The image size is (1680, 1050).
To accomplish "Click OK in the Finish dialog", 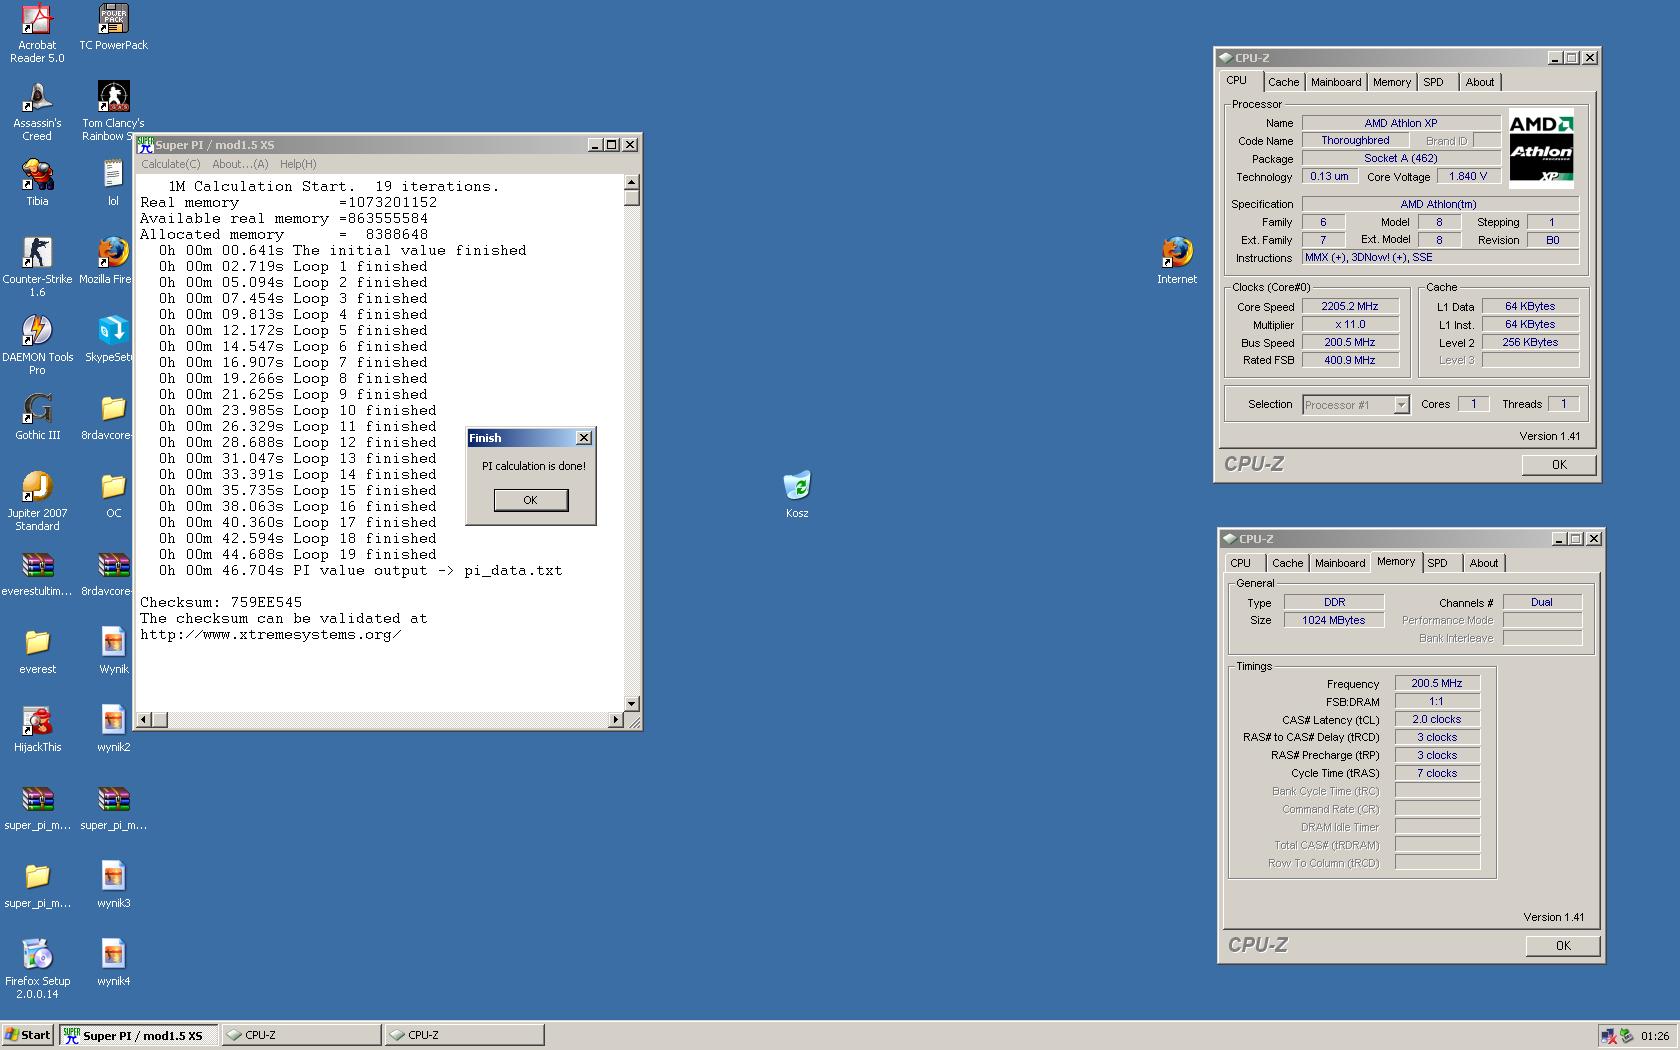I will tap(531, 500).
